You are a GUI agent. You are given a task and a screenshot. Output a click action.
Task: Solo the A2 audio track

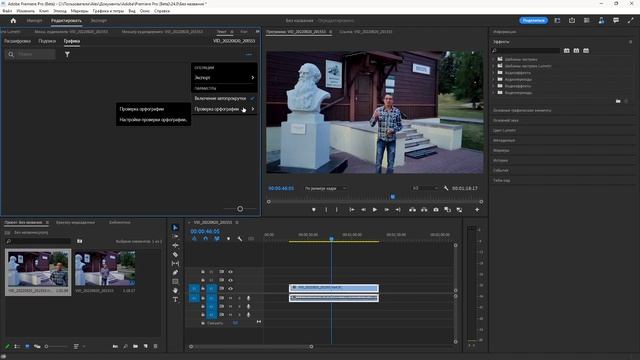(239, 306)
